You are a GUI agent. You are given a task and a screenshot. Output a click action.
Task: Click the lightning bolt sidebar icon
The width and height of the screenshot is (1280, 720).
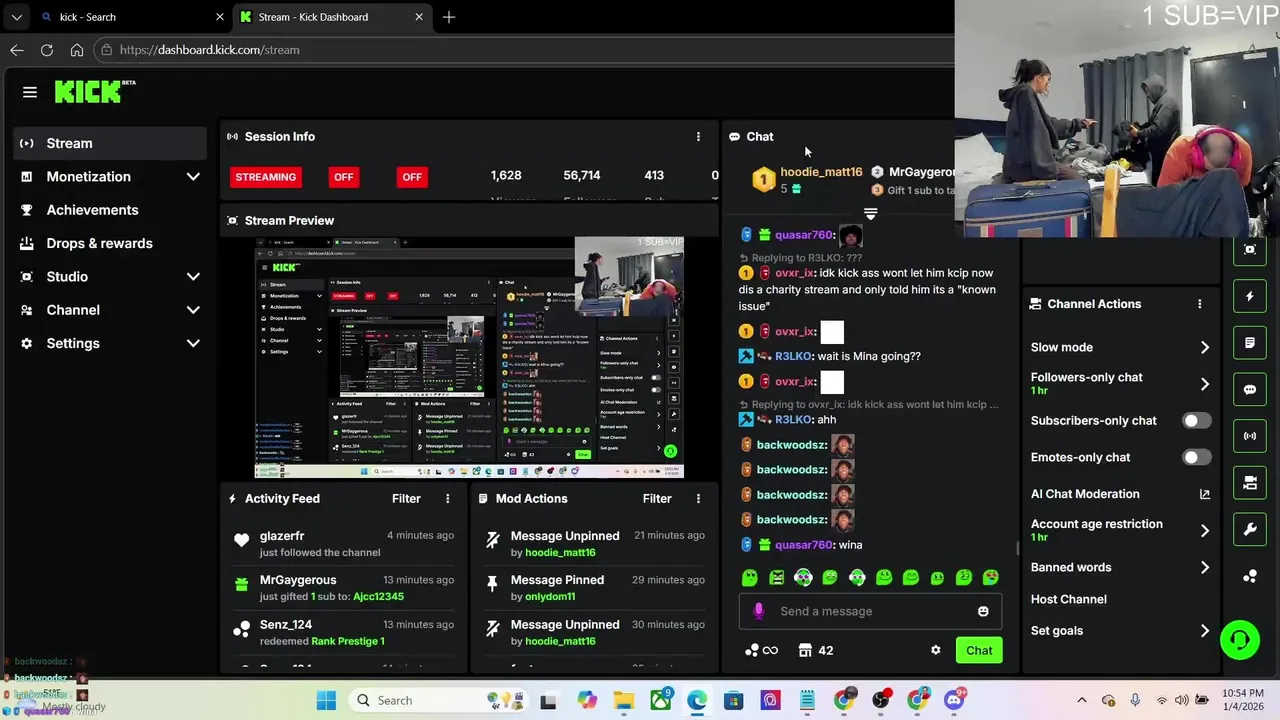tap(1250, 297)
